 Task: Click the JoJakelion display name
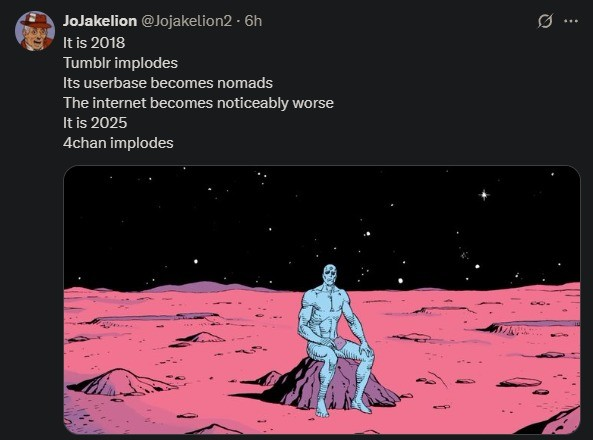tap(100, 21)
